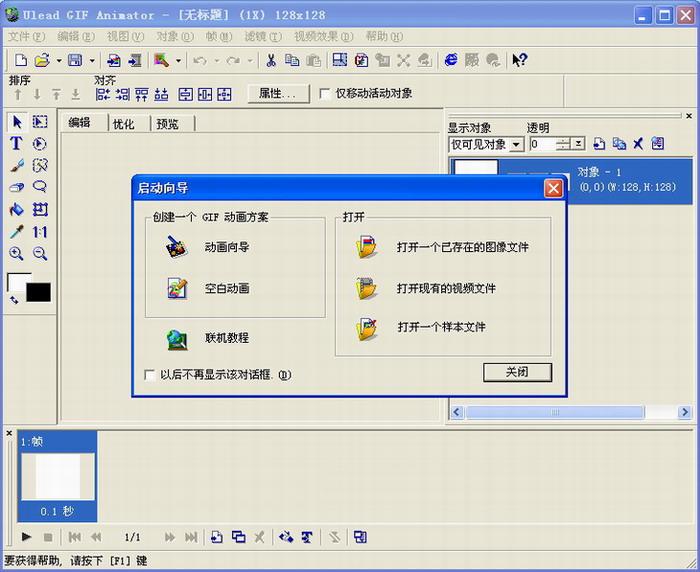The width and height of the screenshot is (700, 572).
Task: Click the 属性... button
Action: [278, 93]
